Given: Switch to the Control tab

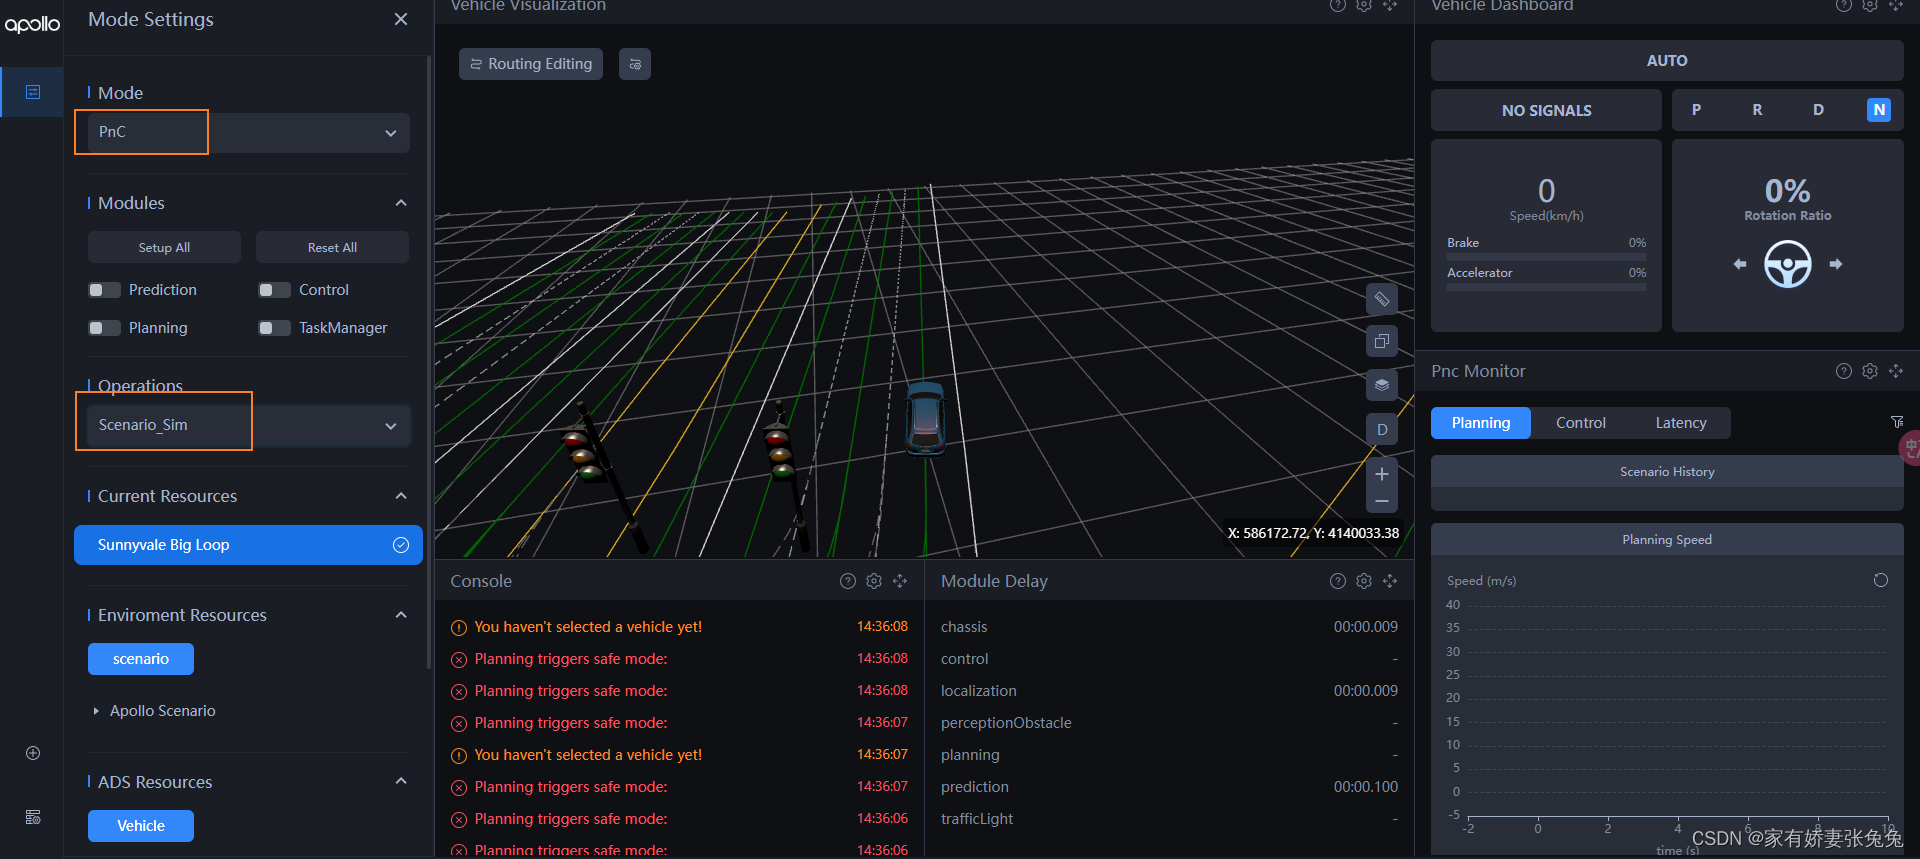Looking at the screenshot, I should tap(1580, 423).
